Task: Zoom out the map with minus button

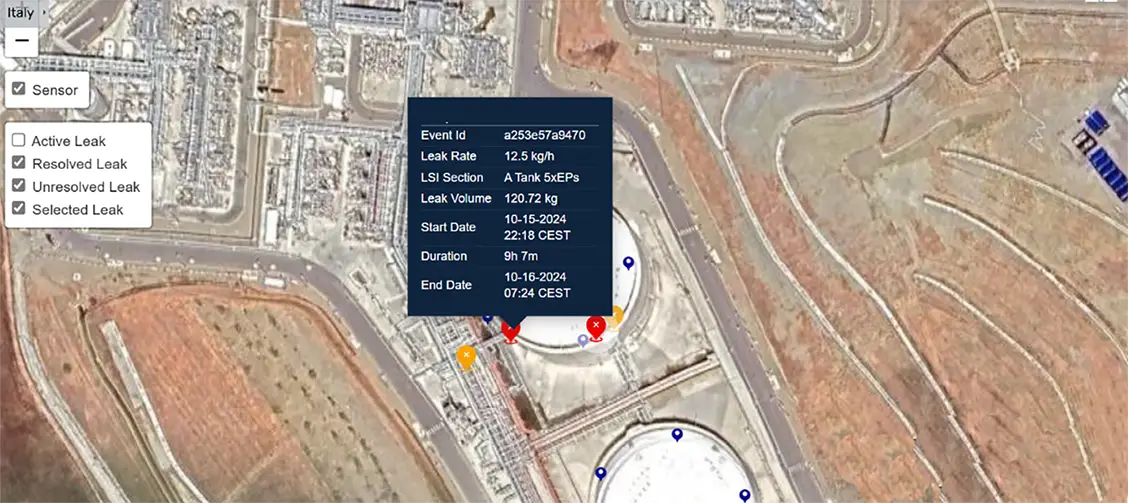Action: pyautogui.click(x=22, y=41)
